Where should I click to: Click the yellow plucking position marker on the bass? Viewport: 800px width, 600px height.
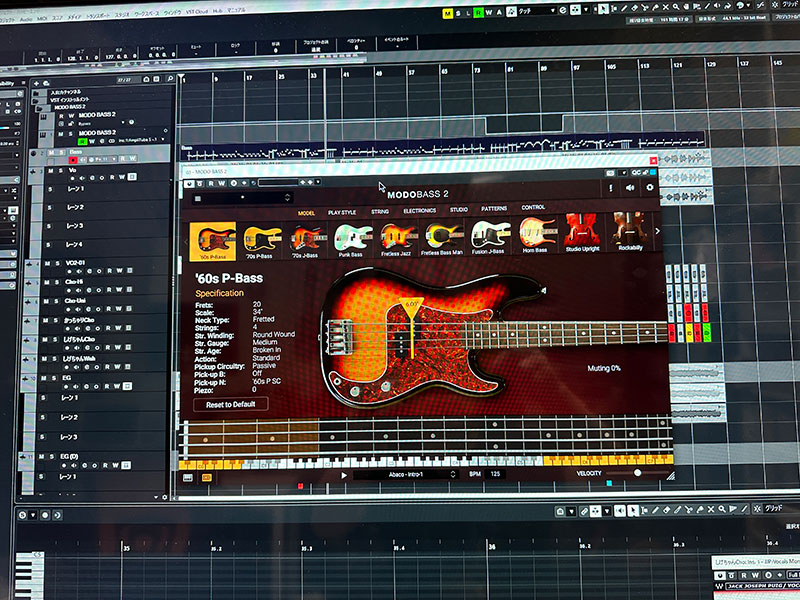tap(412, 308)
